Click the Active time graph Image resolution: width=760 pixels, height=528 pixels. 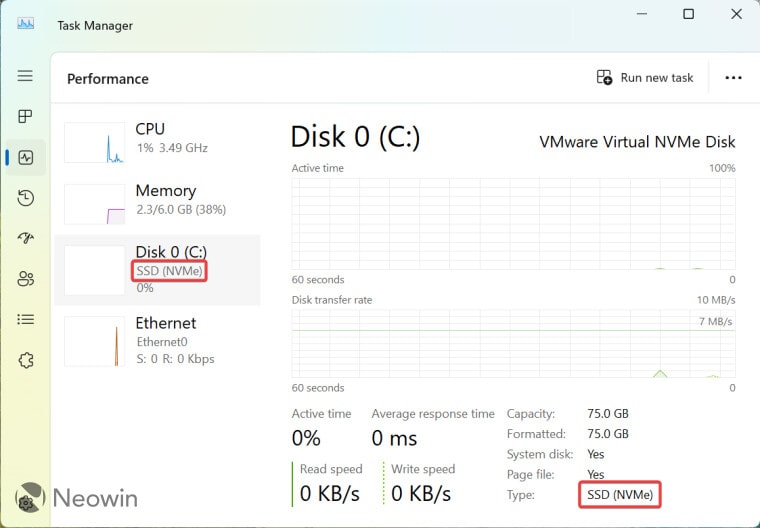[513, 224]
